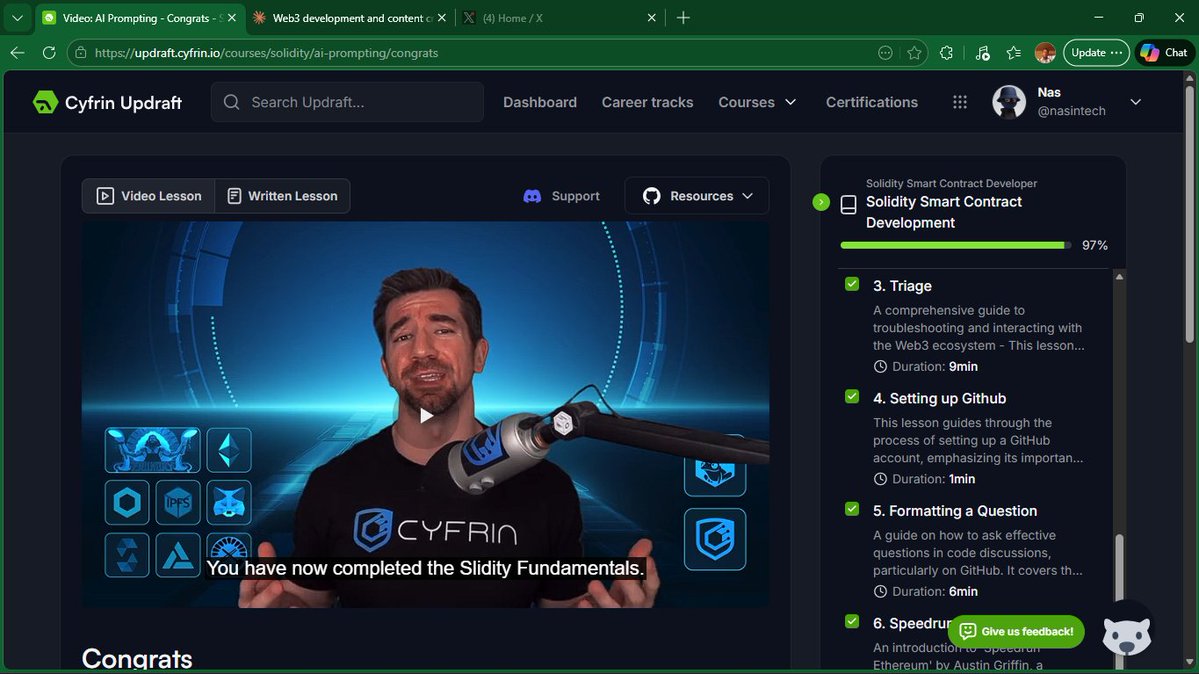Image resolution: width=1199 pixels, height=674 pixels.
Task: Click clock icon beside Duration 6min
Action: click(880, 591)
